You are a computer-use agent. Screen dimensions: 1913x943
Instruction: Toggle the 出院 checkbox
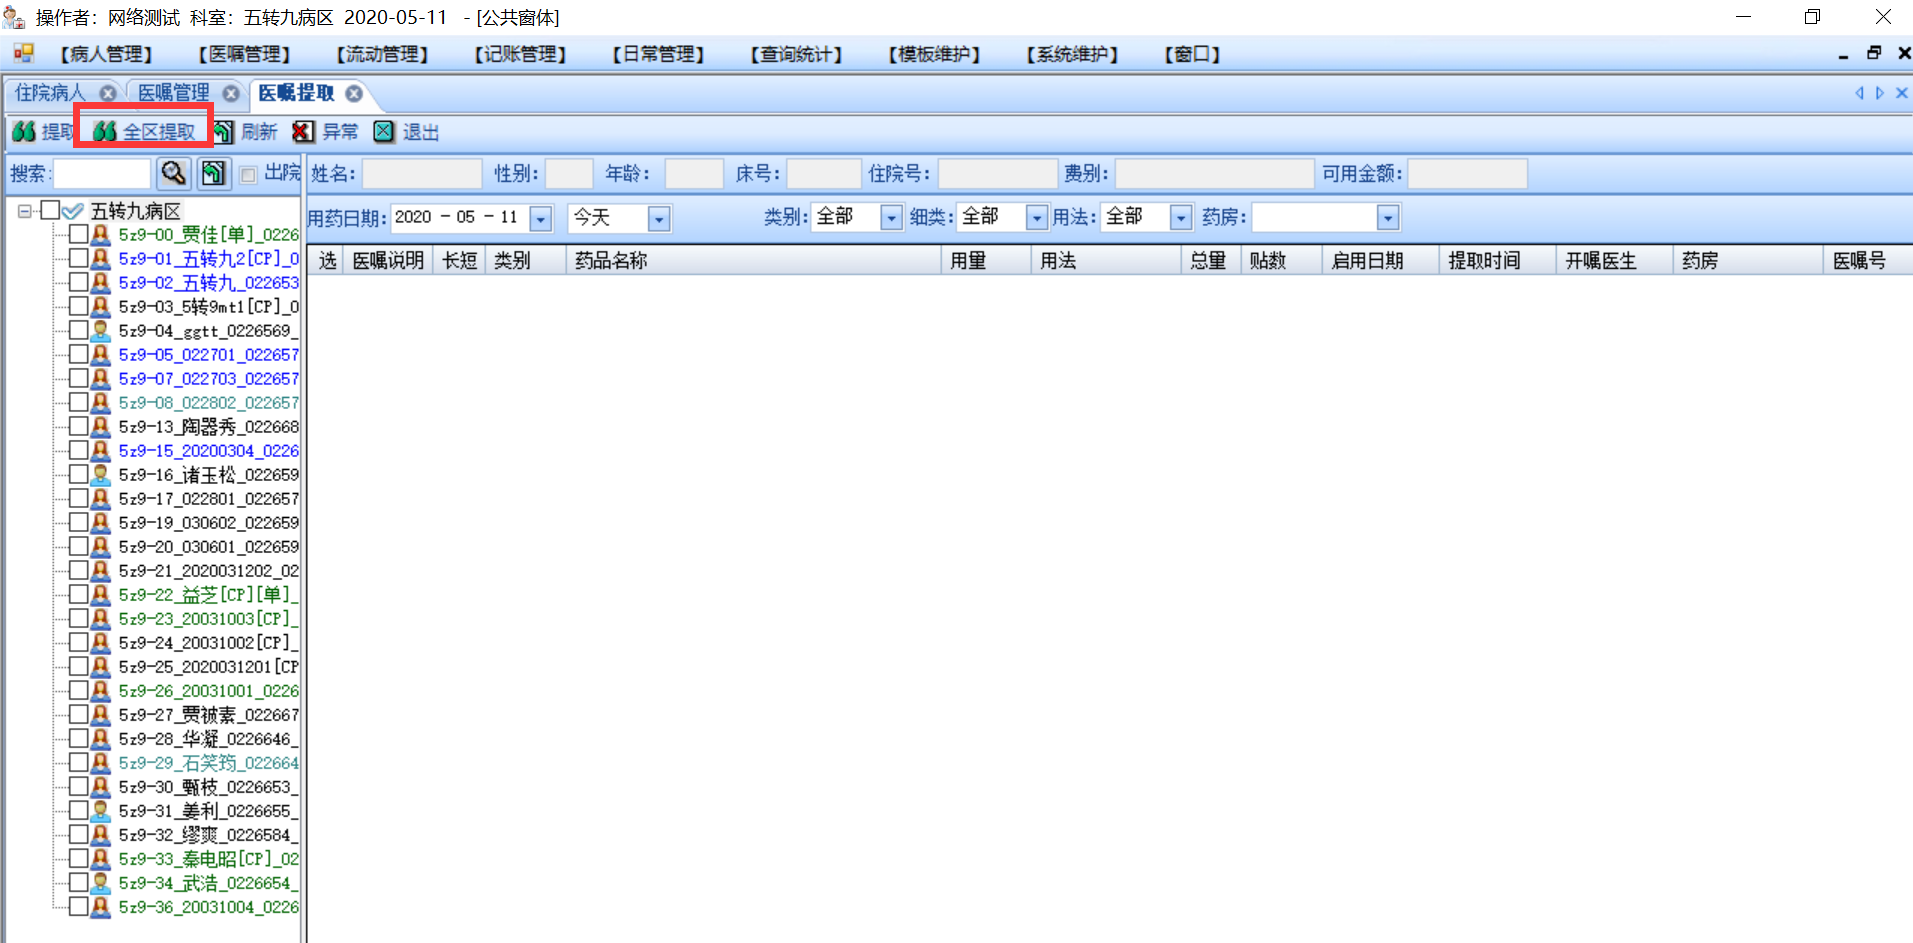(x=249, y=175)
